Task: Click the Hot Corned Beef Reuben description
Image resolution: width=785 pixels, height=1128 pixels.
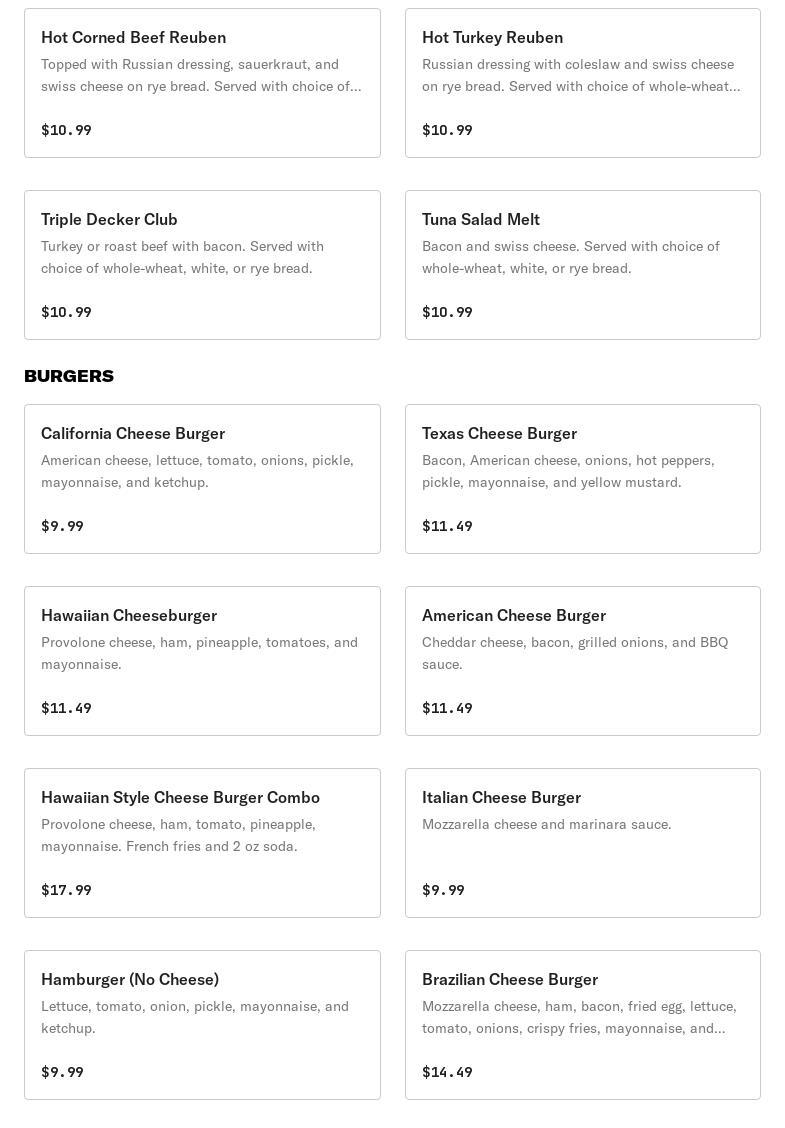Action: (201, 75)
